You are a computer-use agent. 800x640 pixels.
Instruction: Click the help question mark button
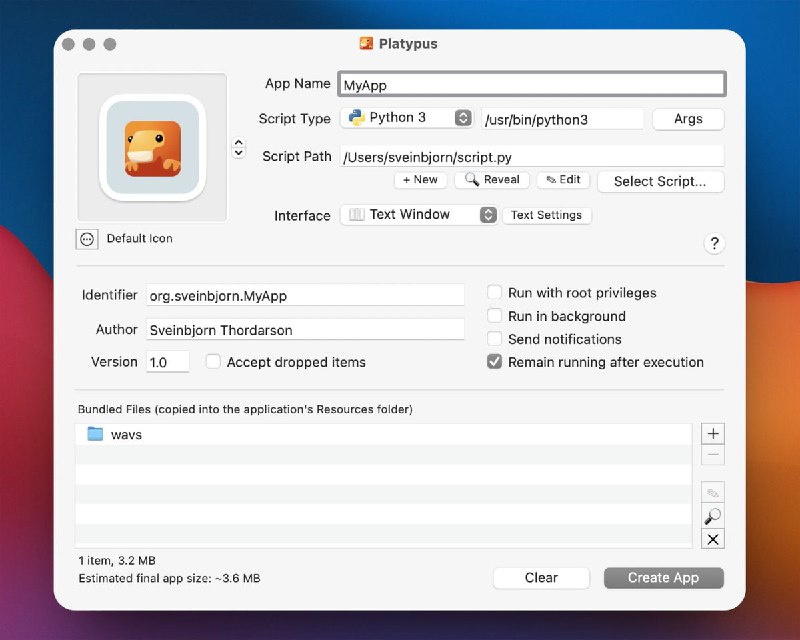click(714, 244)
